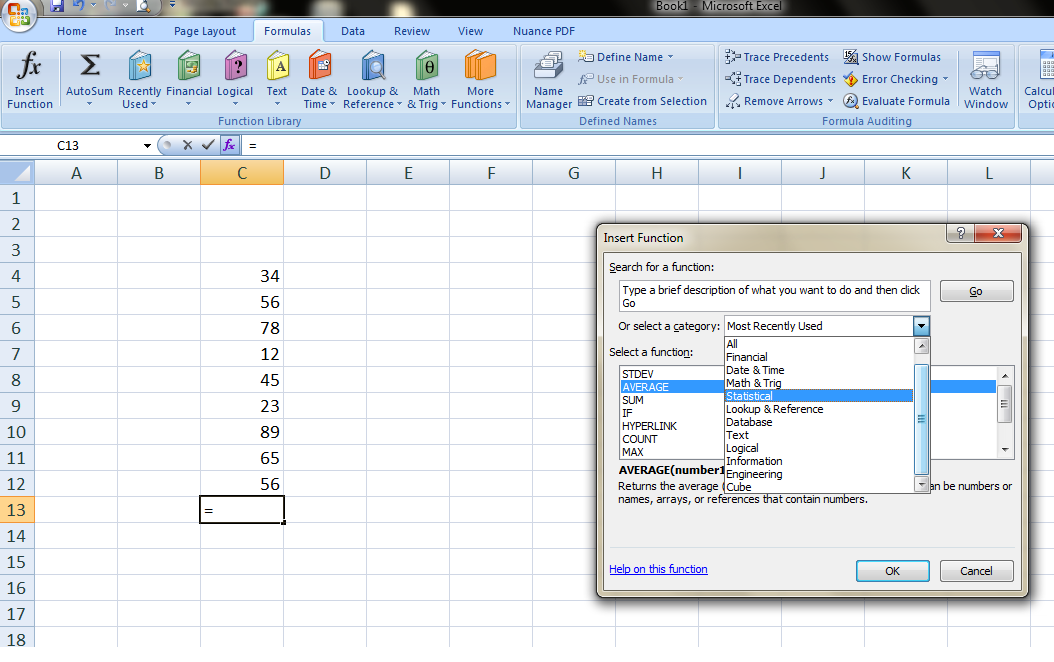Image resolution: width=1054 pixels, height=662 pixels.
Task: Open the function category dropdown
Action: pos(920,325)
